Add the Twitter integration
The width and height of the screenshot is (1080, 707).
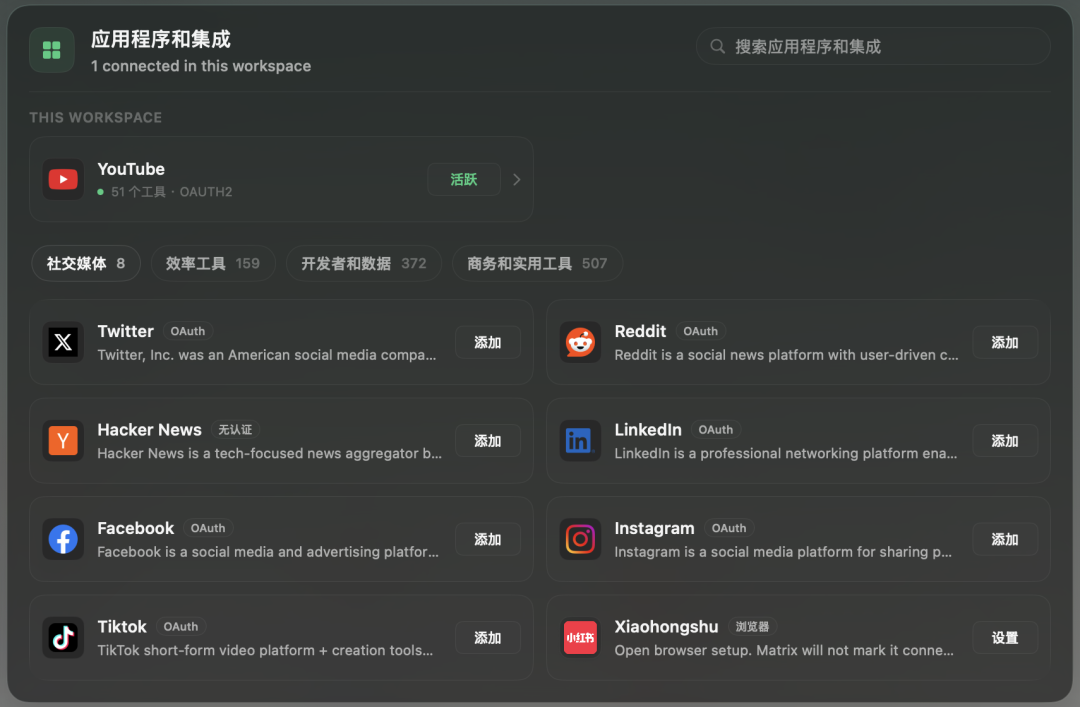488,342
